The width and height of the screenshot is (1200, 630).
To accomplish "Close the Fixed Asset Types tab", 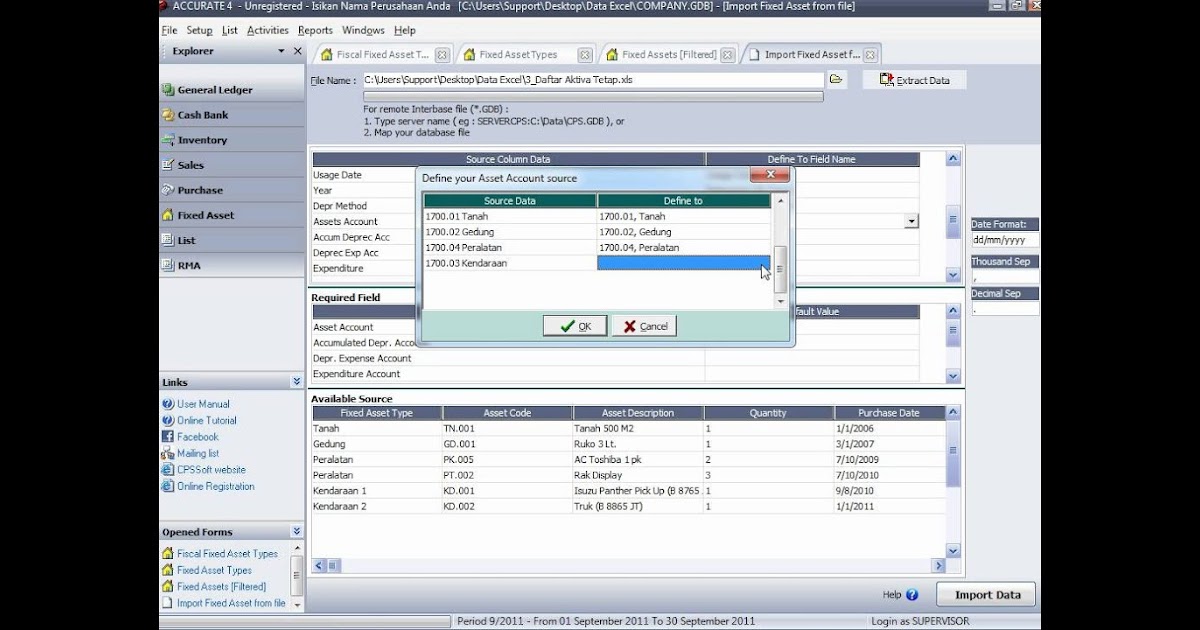I will 585,55.
